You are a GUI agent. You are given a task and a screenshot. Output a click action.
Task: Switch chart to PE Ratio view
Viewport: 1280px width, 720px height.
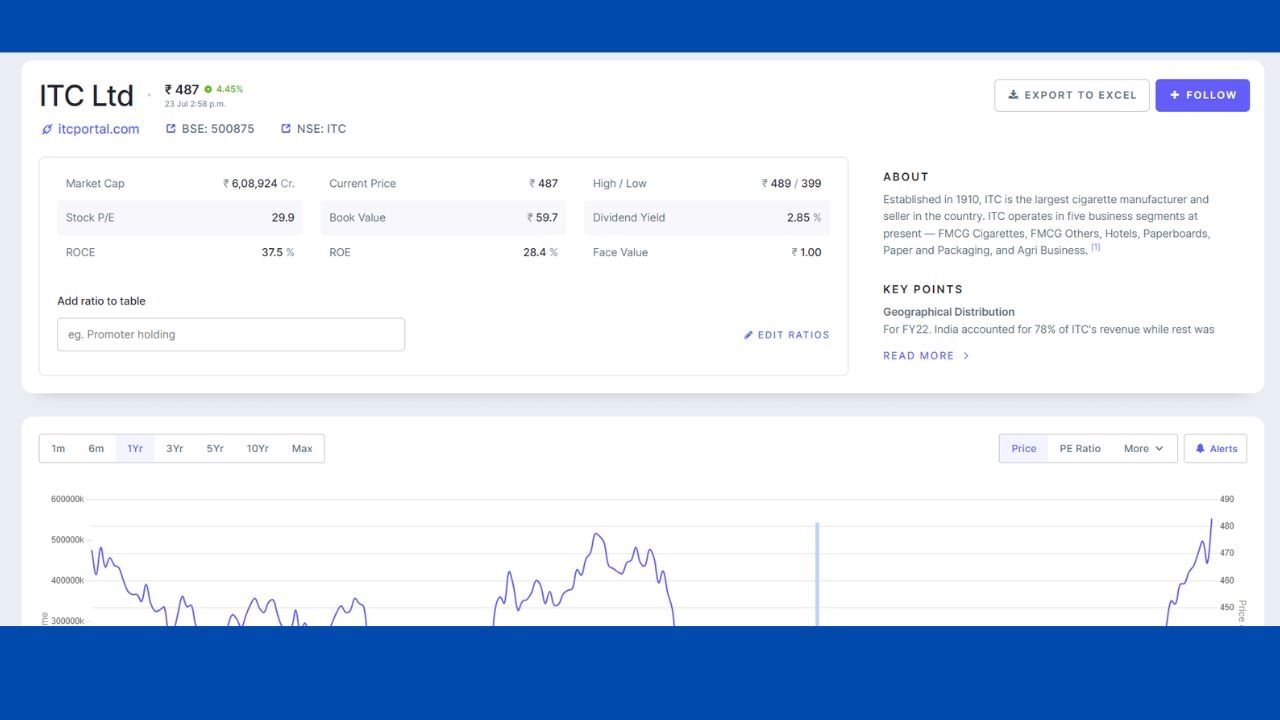click(x=1080, y=449)
